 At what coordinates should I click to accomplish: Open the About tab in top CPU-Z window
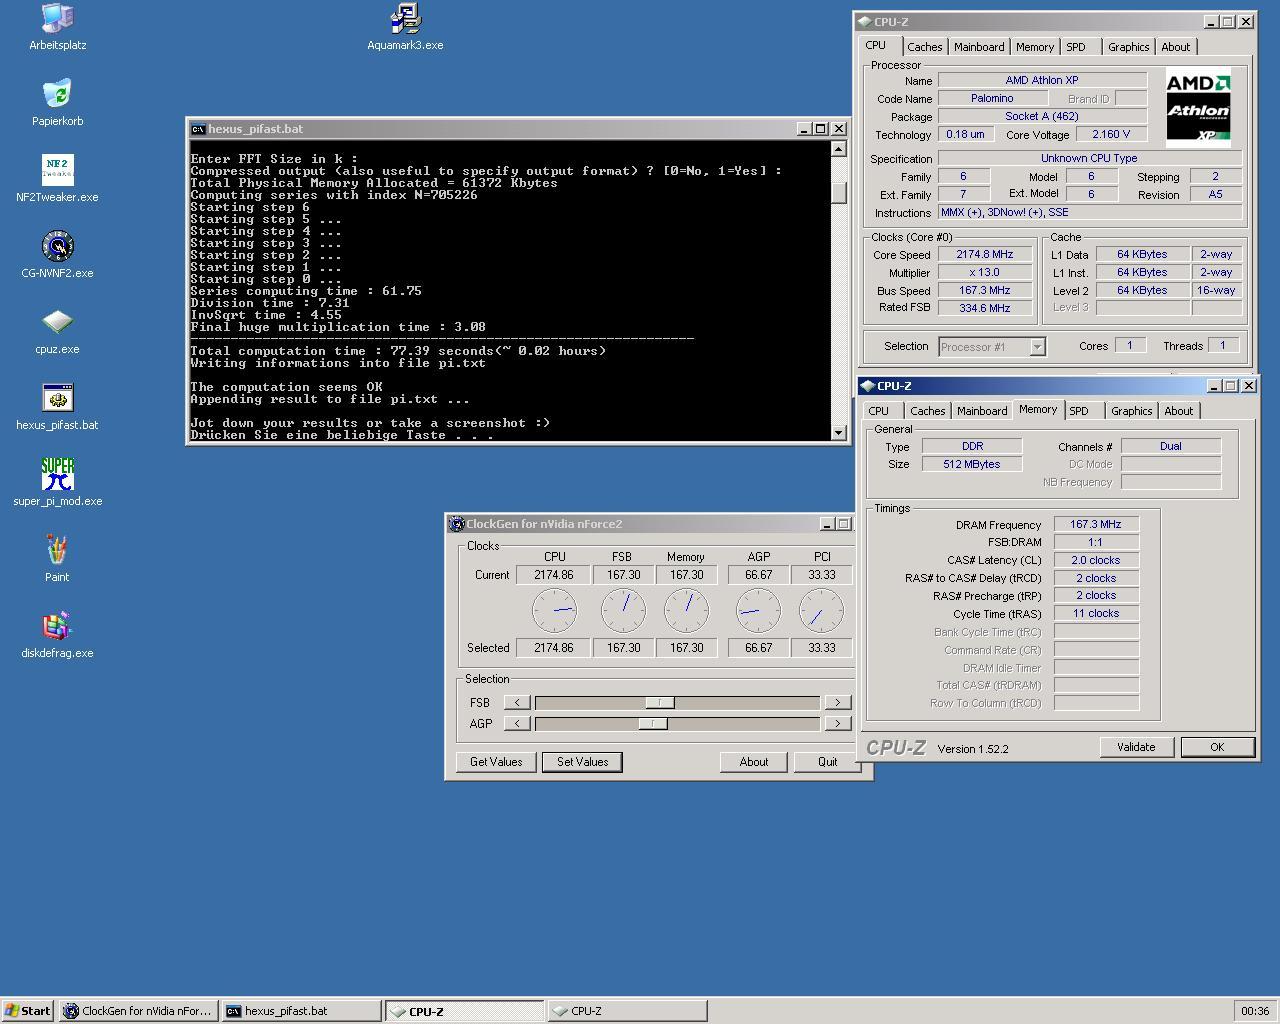click(x=1176, y=47)
